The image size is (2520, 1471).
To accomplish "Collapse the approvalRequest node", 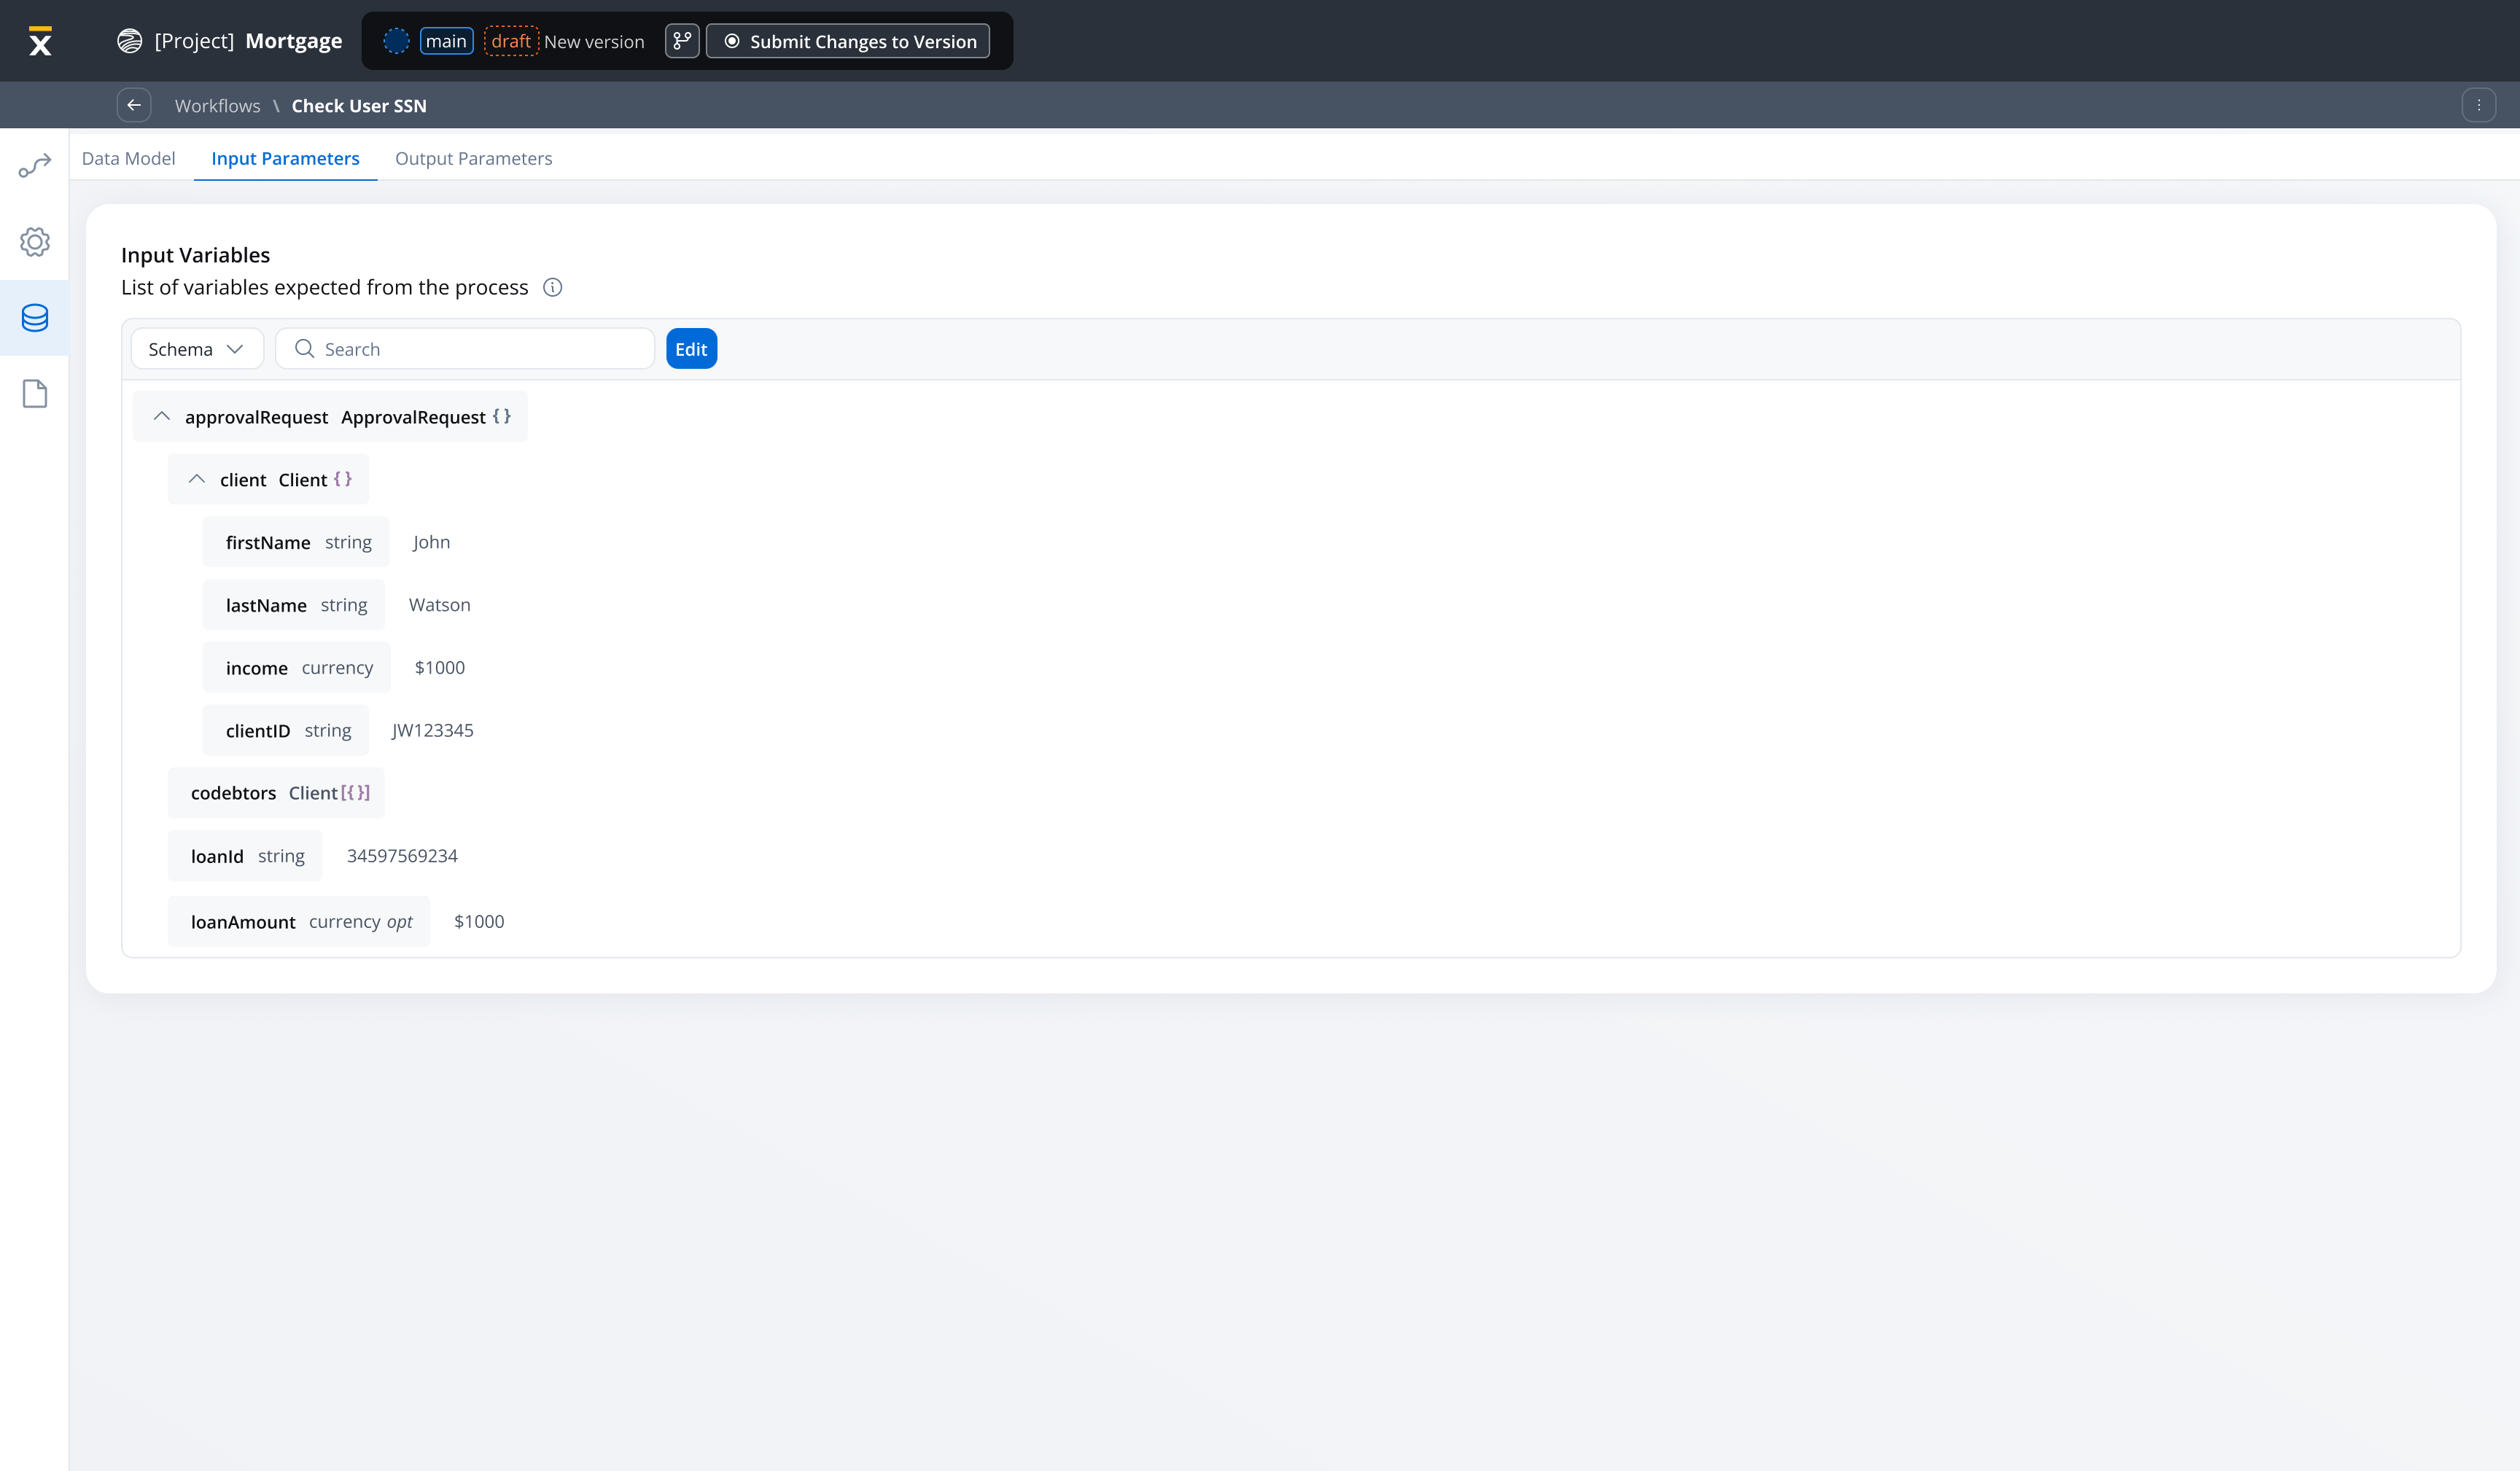I will pos(162,416).
